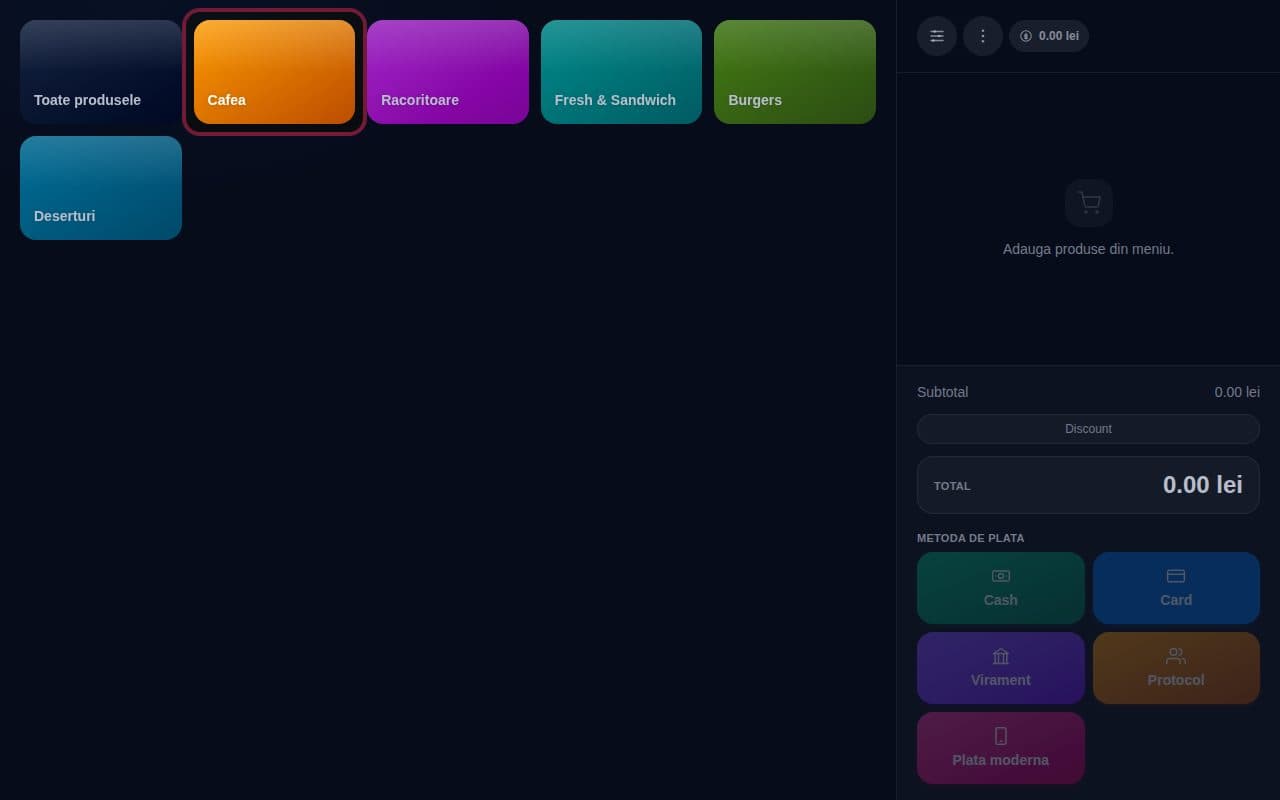Apply a Discount to the order

(1088, 429)
